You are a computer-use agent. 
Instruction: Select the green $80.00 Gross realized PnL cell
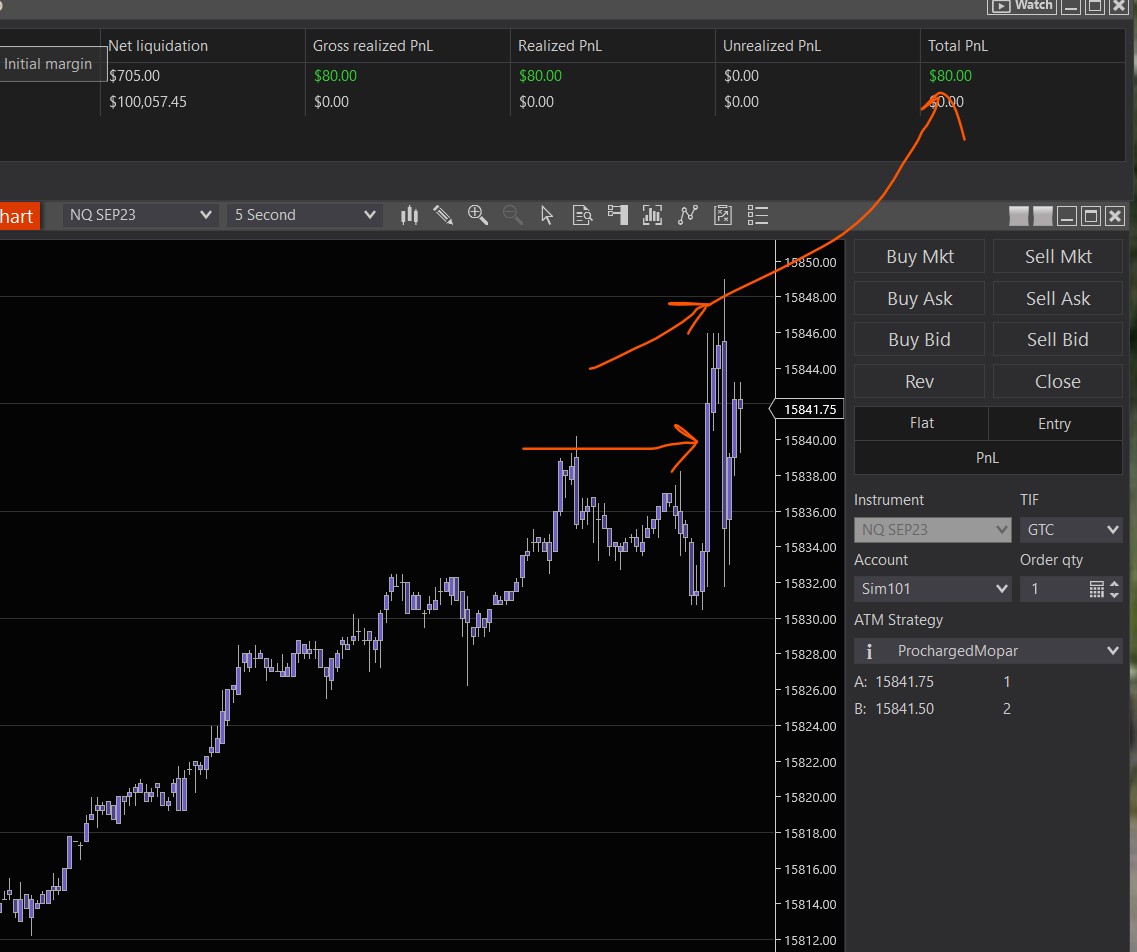coord(335,75)
